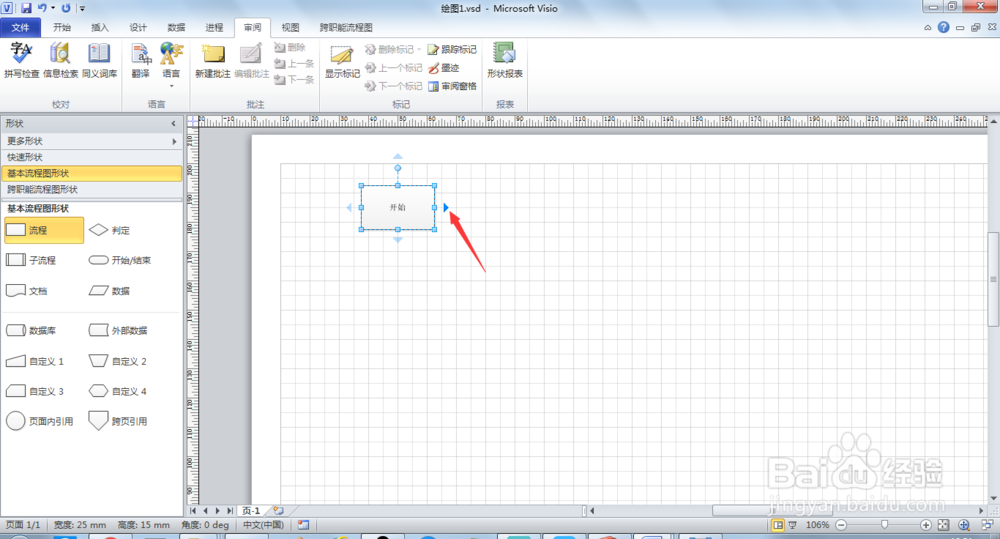Minimize the ribbon with caret icon
Screen dimensions: 1000x539
[x=927, y=27]
